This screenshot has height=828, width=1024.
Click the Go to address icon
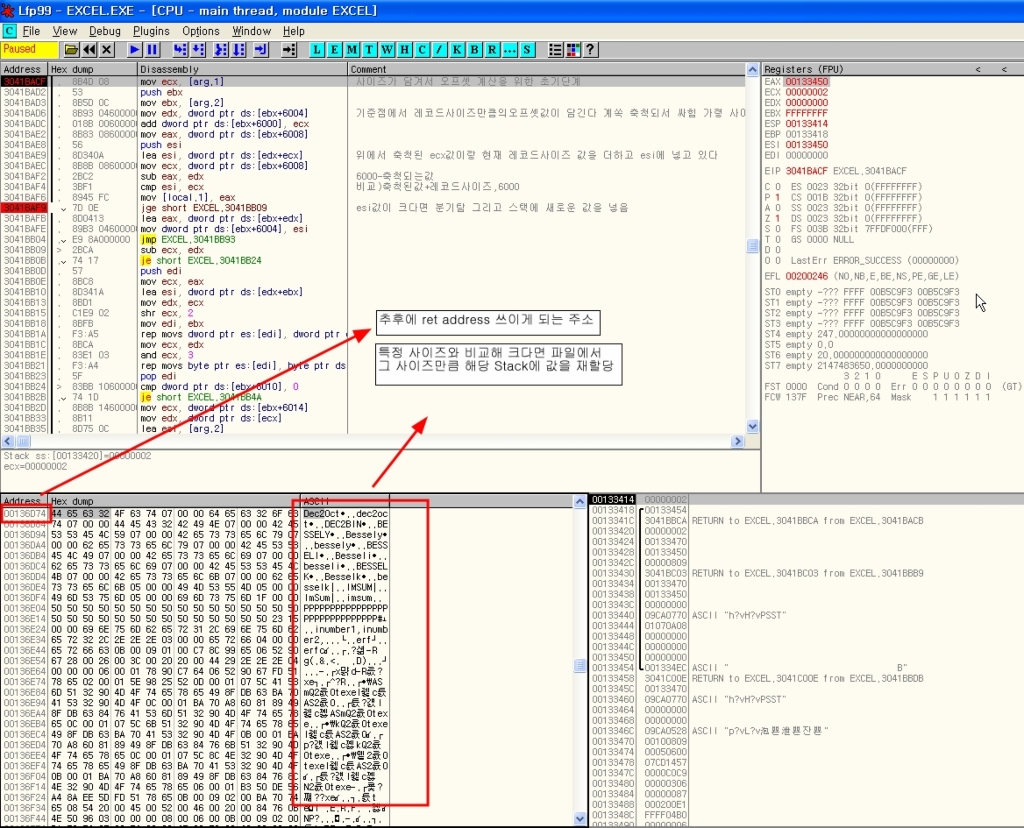click(x=289, y=50)
